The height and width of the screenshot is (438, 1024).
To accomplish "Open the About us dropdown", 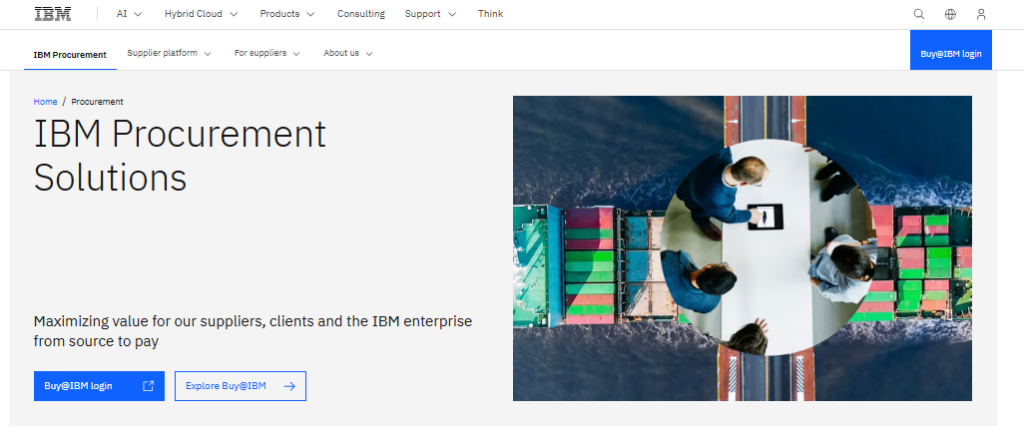I will [348, 54].
